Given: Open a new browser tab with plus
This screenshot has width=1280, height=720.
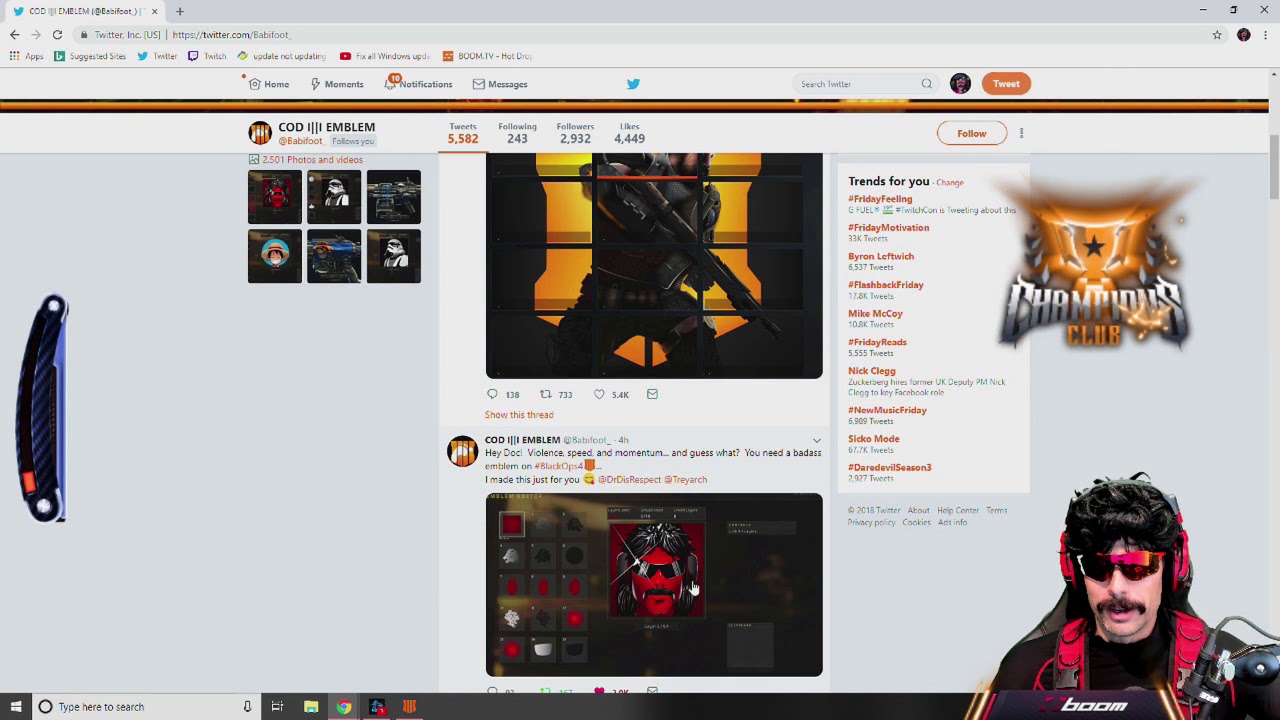Looking at the screenshot, I should click(x=180, y=11).
